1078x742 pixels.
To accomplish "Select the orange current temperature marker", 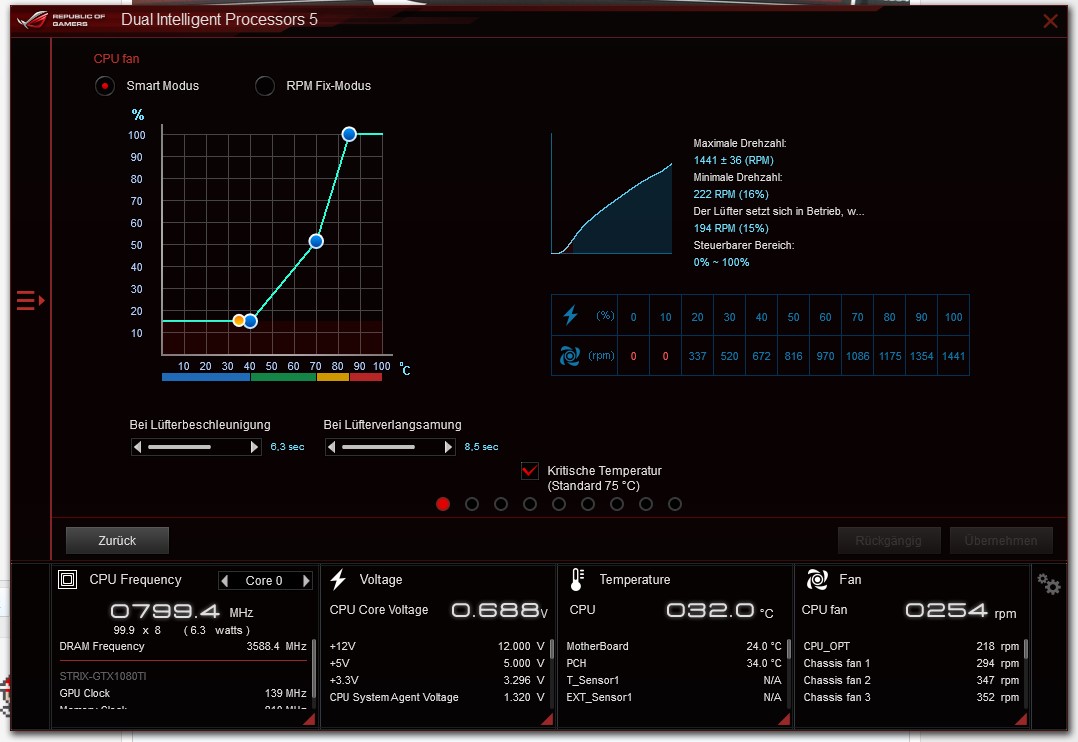I will tap(239, 320).
